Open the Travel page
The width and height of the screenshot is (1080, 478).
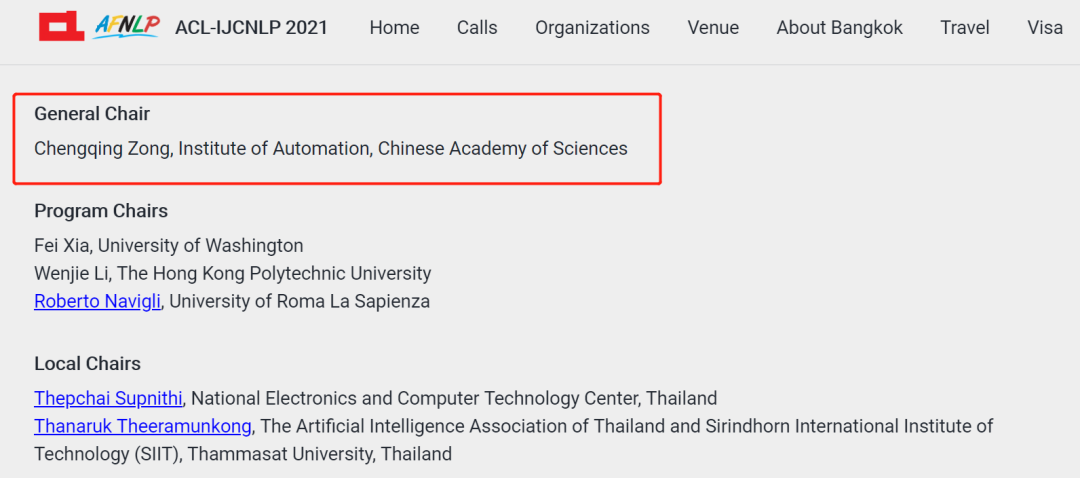click(x=964, y=28)
